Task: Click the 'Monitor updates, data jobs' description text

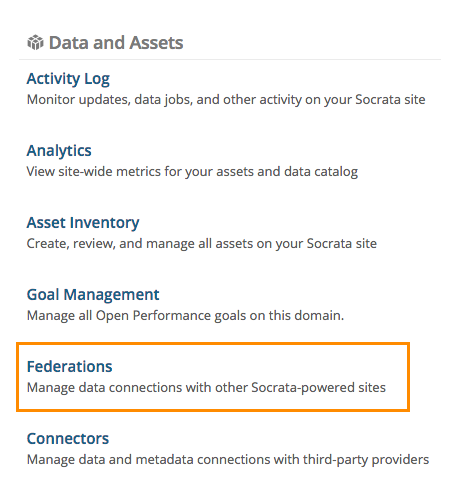Action: [x=226, y=100]
